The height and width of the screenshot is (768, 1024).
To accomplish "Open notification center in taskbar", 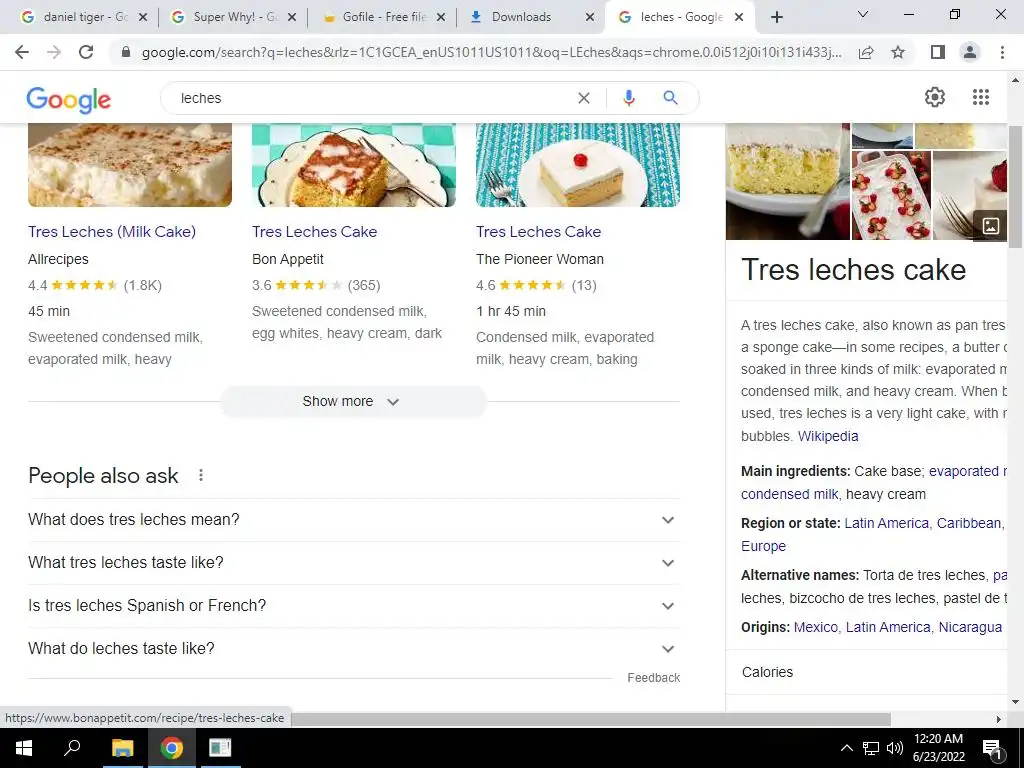I will pos(992,748).
